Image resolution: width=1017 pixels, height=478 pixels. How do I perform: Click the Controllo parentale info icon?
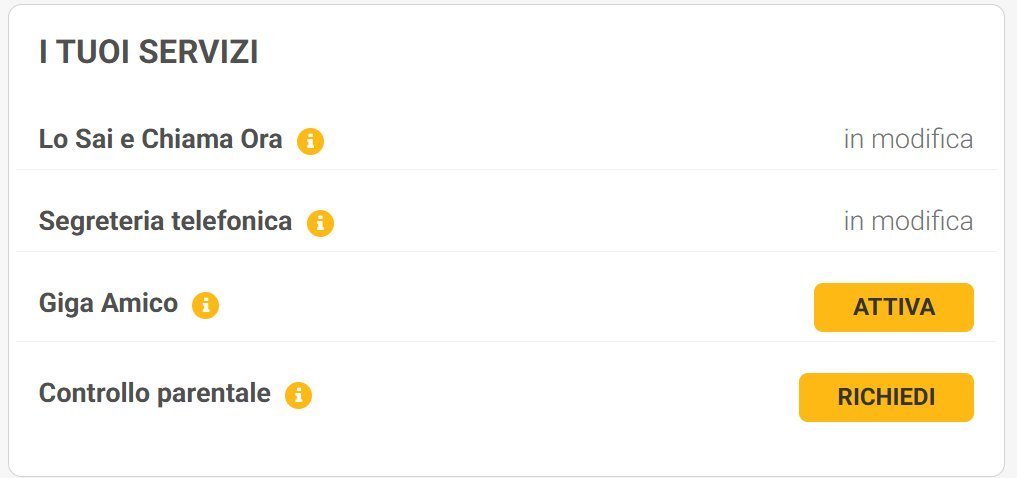[x=298, y=396]
